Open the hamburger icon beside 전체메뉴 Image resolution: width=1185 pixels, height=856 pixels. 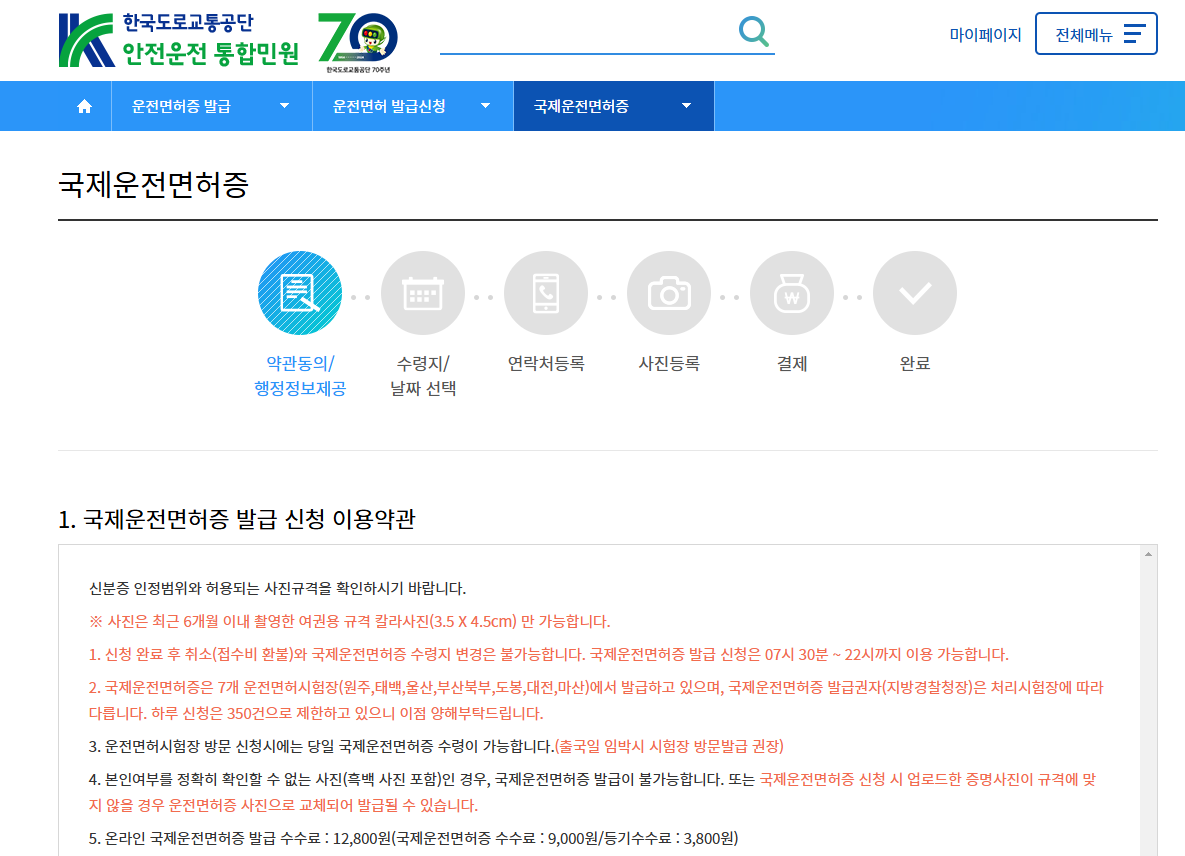point(1134,34)
